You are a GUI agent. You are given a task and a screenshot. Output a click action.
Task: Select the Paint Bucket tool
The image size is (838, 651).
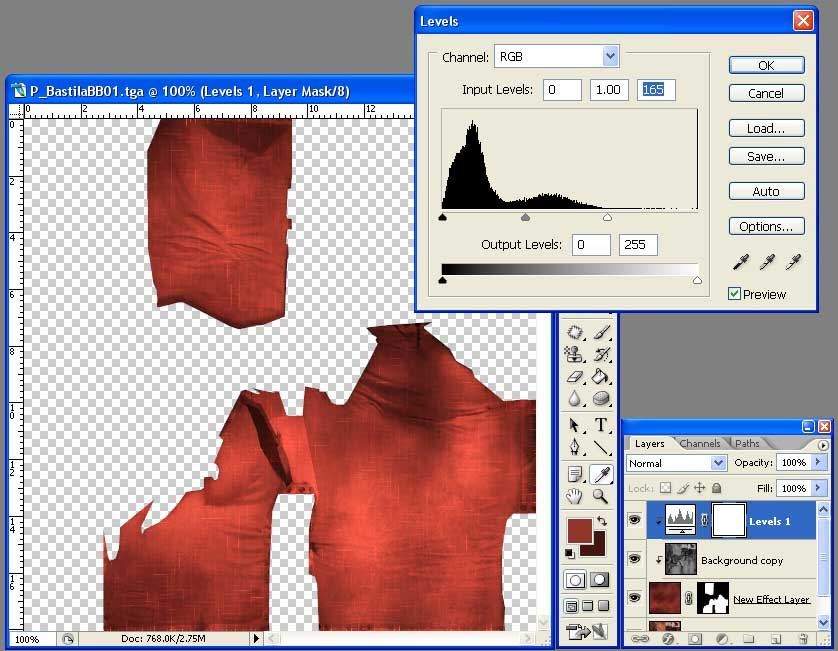point(601,377)
